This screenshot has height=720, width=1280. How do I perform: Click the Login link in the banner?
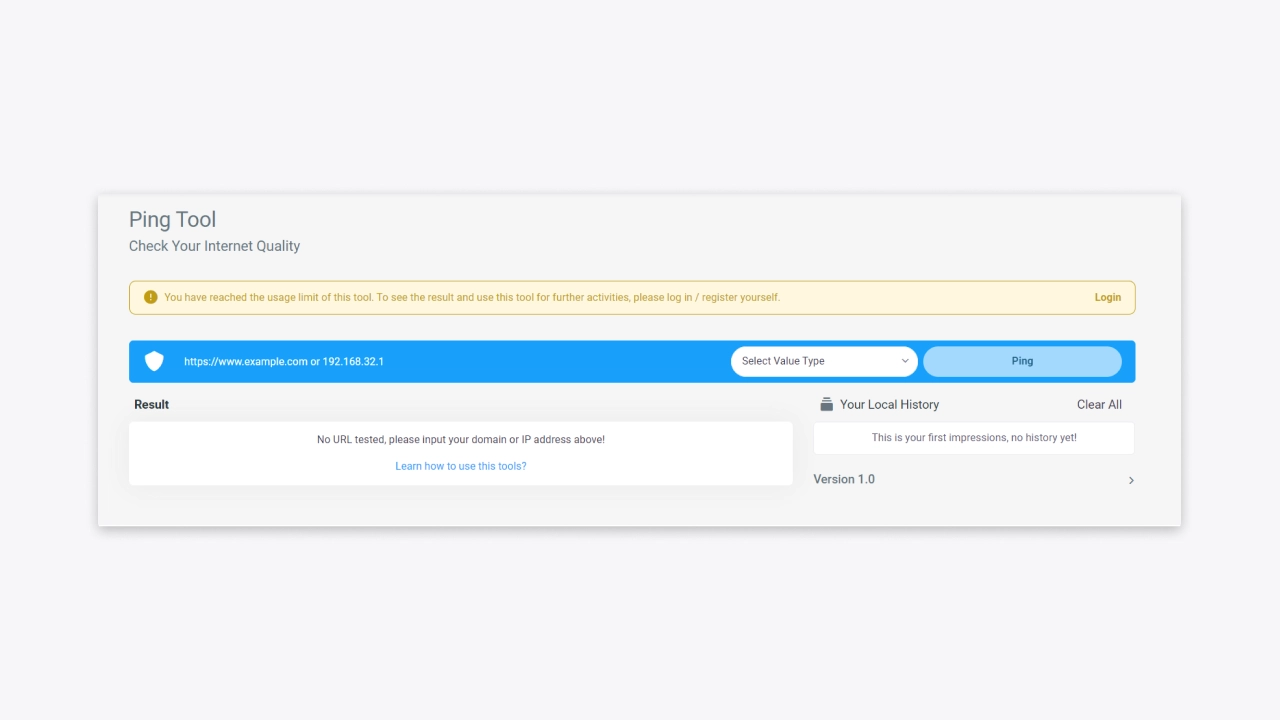1107,297
